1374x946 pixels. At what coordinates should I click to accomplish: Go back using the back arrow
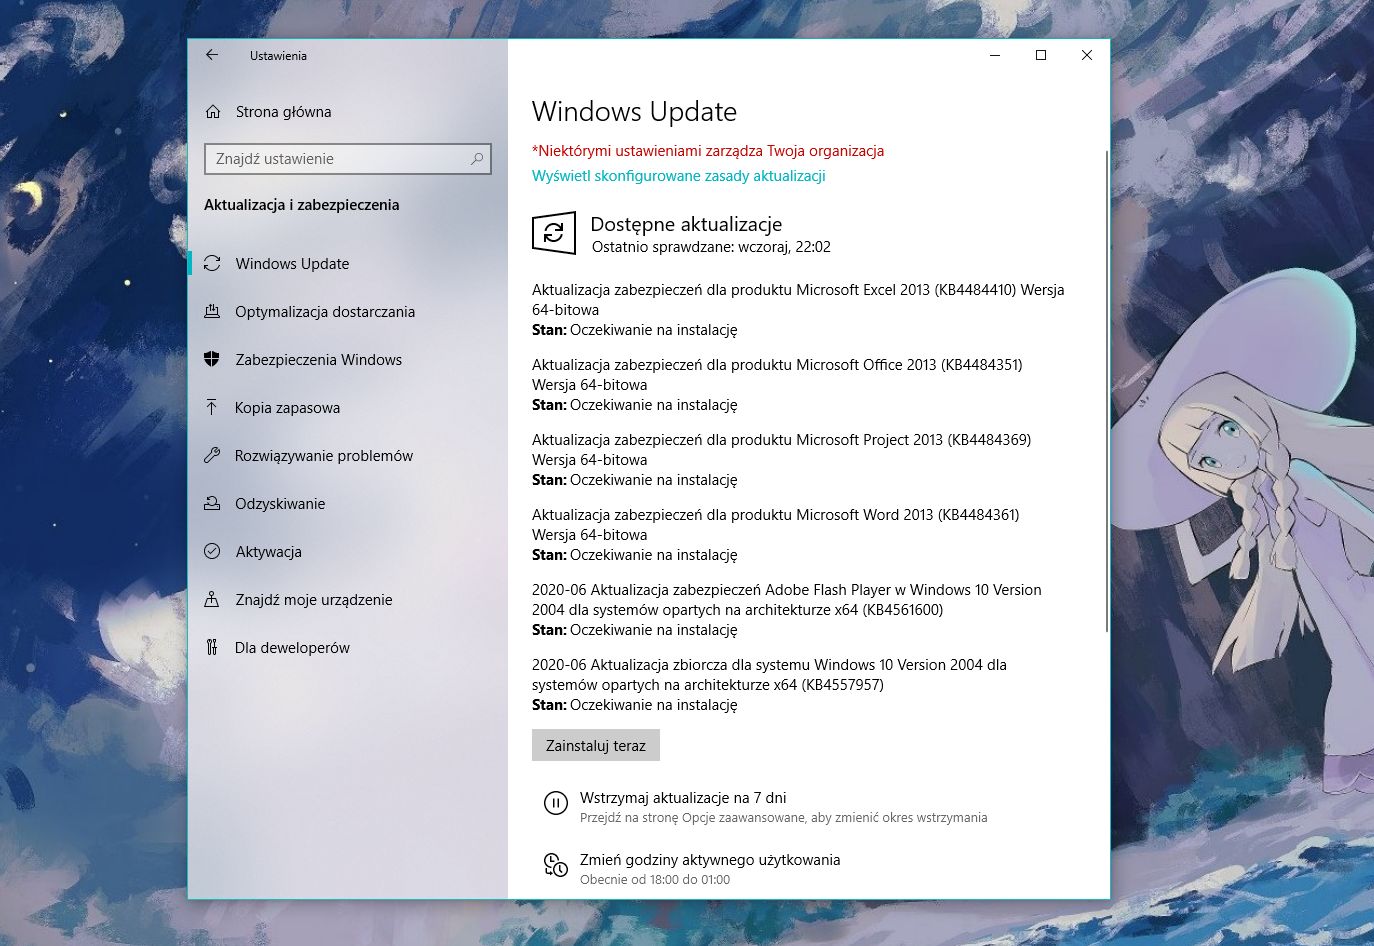point(212,55)
